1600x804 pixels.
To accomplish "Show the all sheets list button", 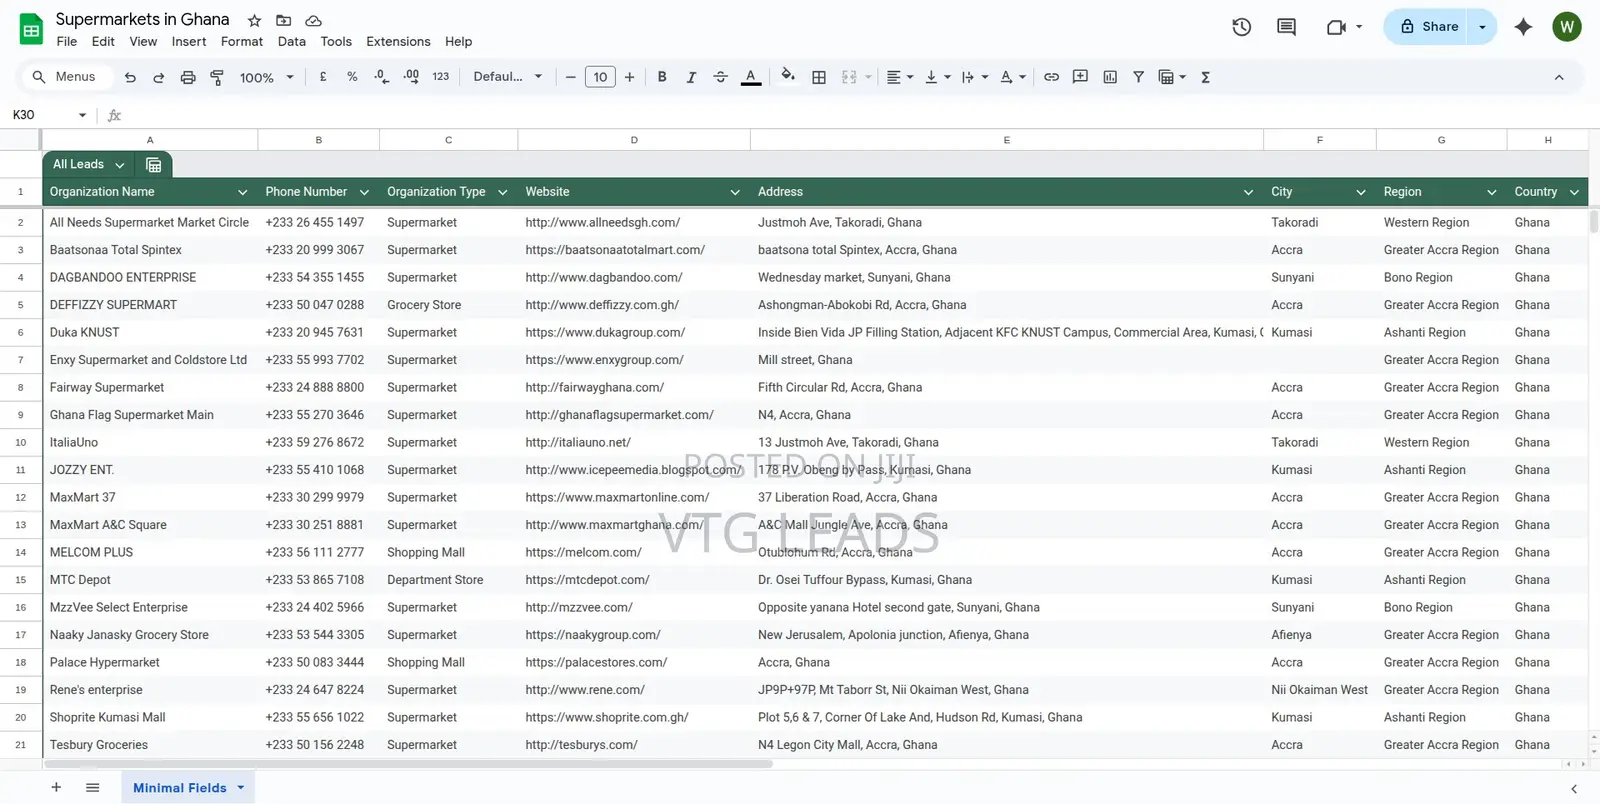I will pos(92,788).
